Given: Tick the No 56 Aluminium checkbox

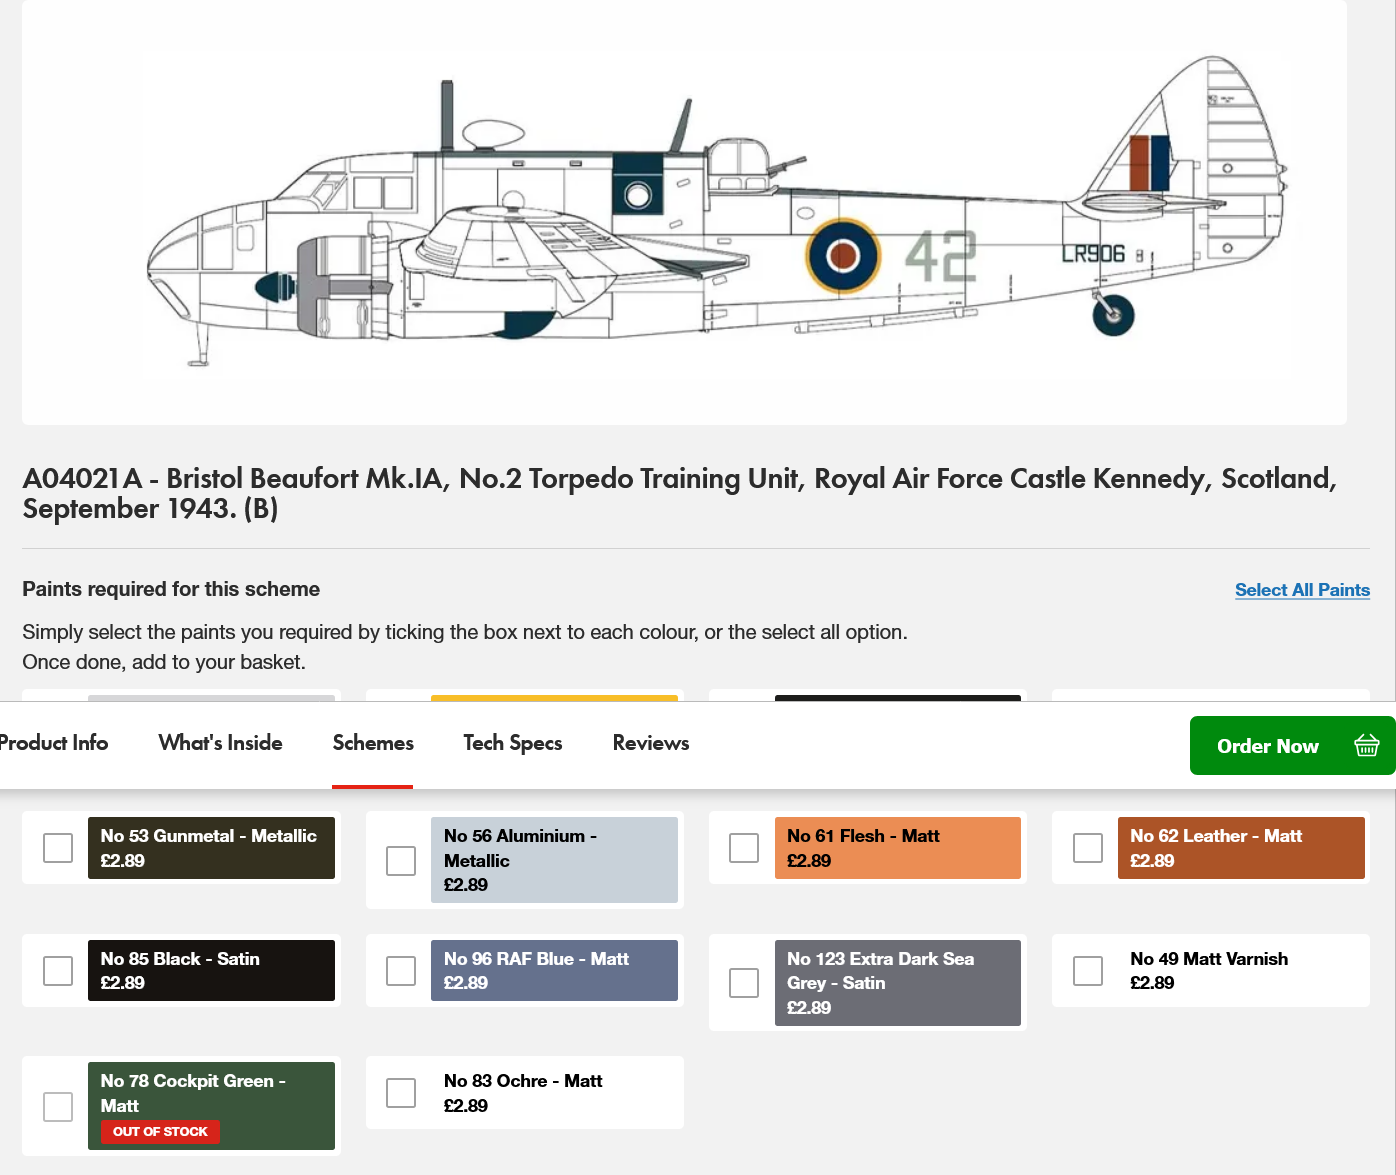Looking at the screenshot, I should pyautogui.click(x=401, y=861).
